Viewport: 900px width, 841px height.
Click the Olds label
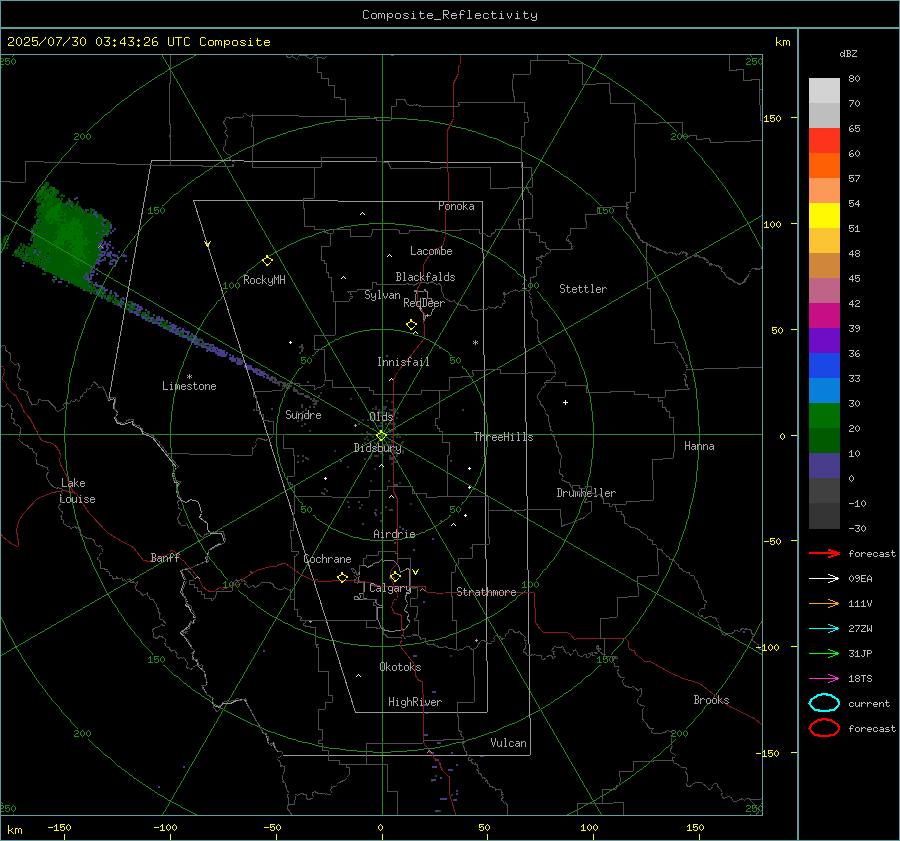click(381, 416)
